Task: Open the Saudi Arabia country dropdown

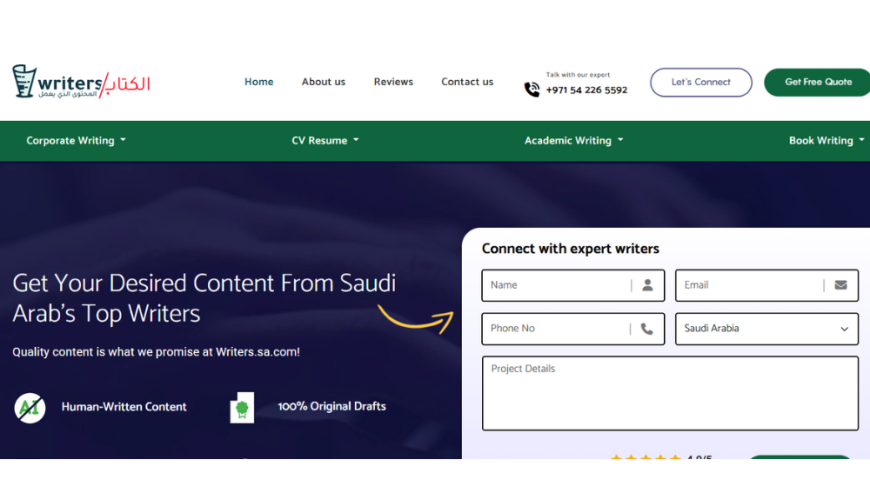Action: point(766,329)
